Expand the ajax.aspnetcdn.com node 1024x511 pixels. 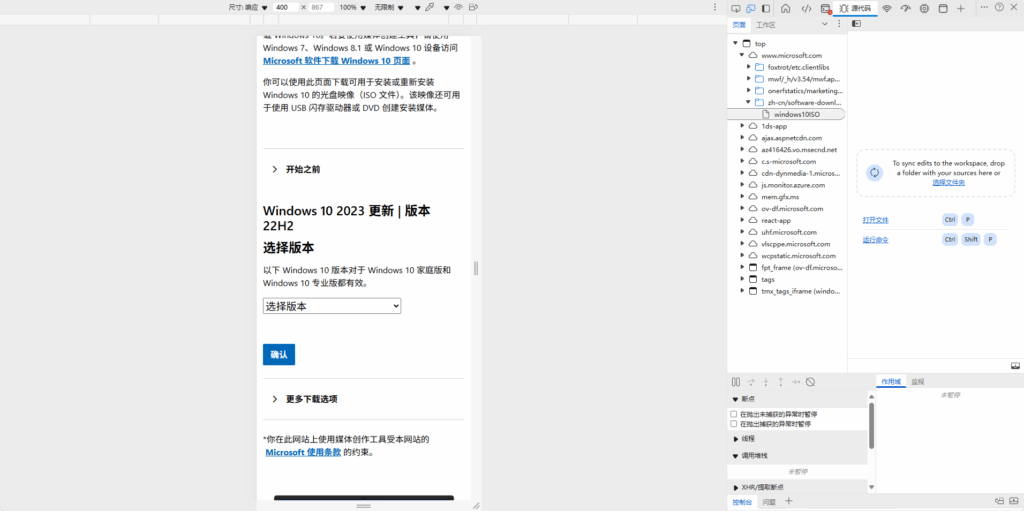point(742,138)
